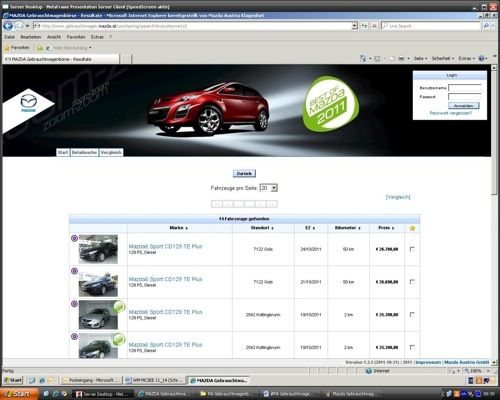Open the Extras command bar dropdown

pyautogui.click(x=467, y=58)
